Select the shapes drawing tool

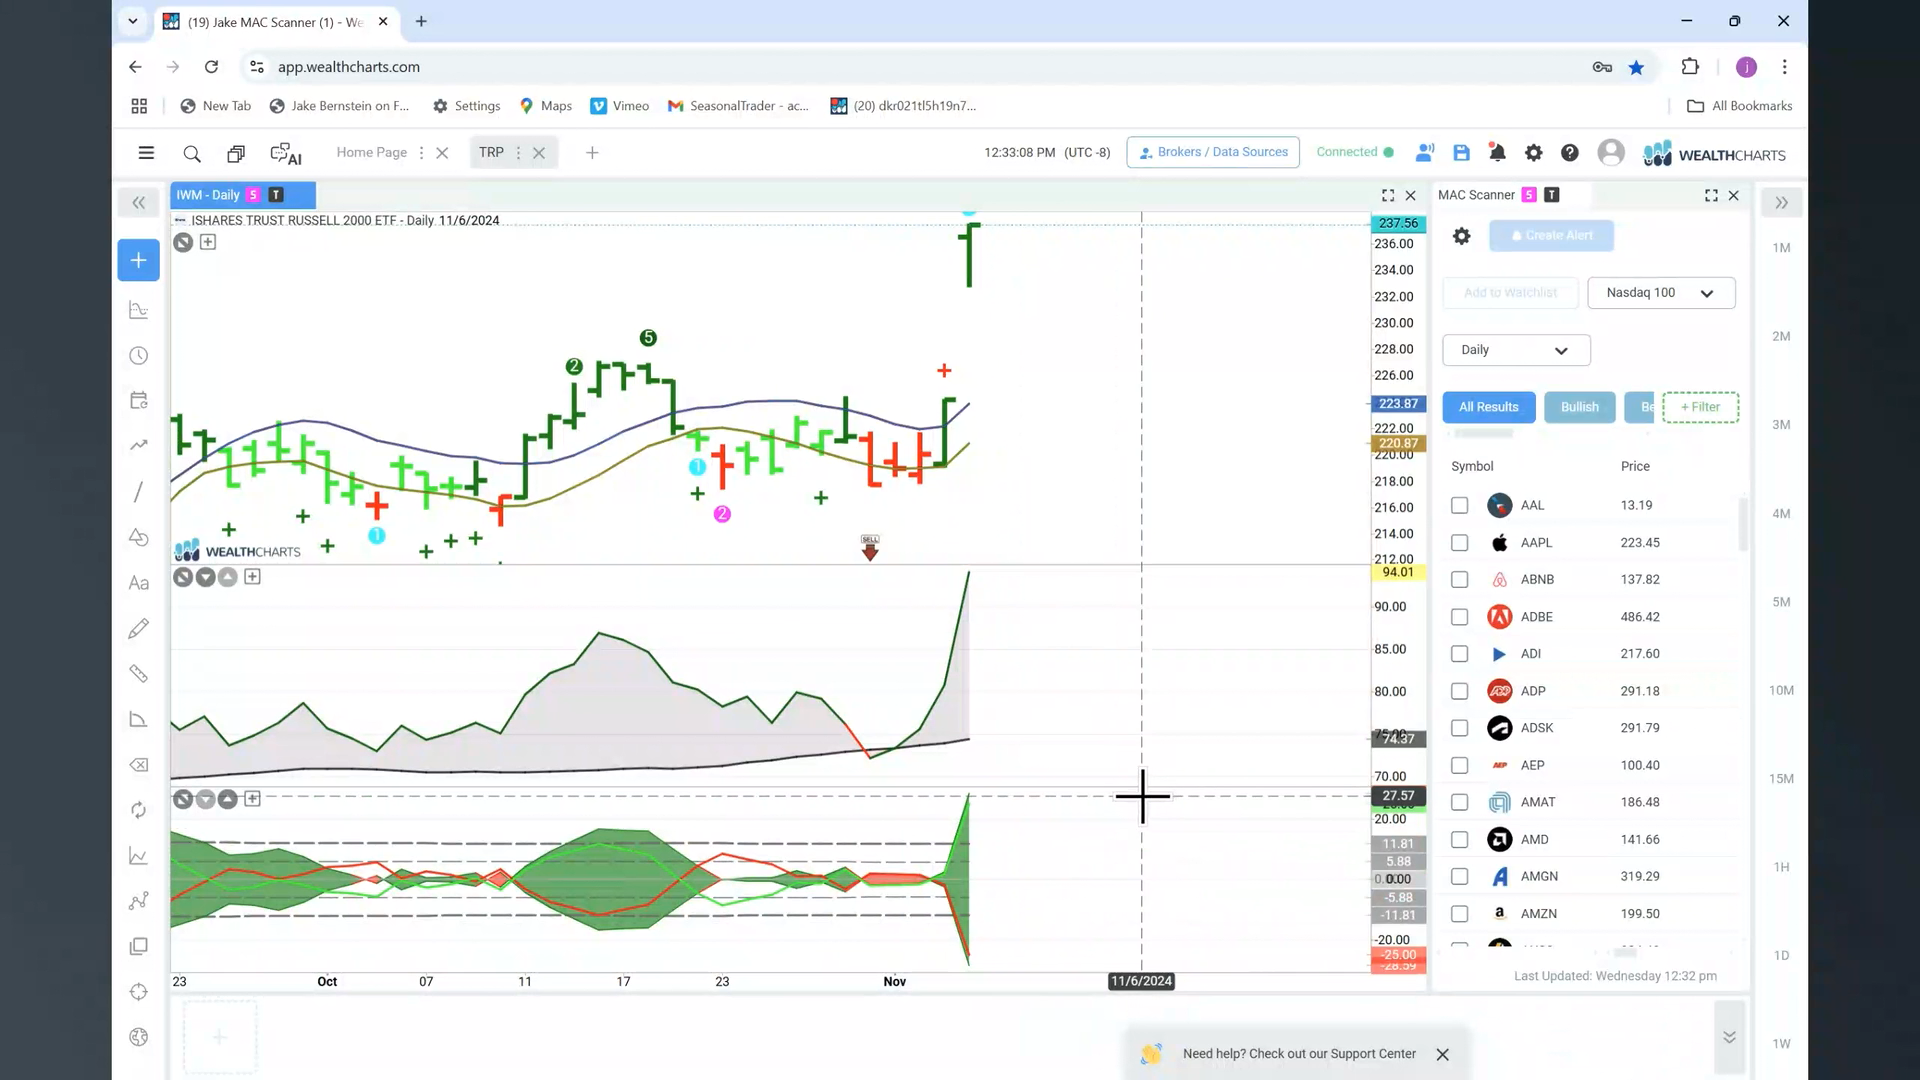(139, 537)
